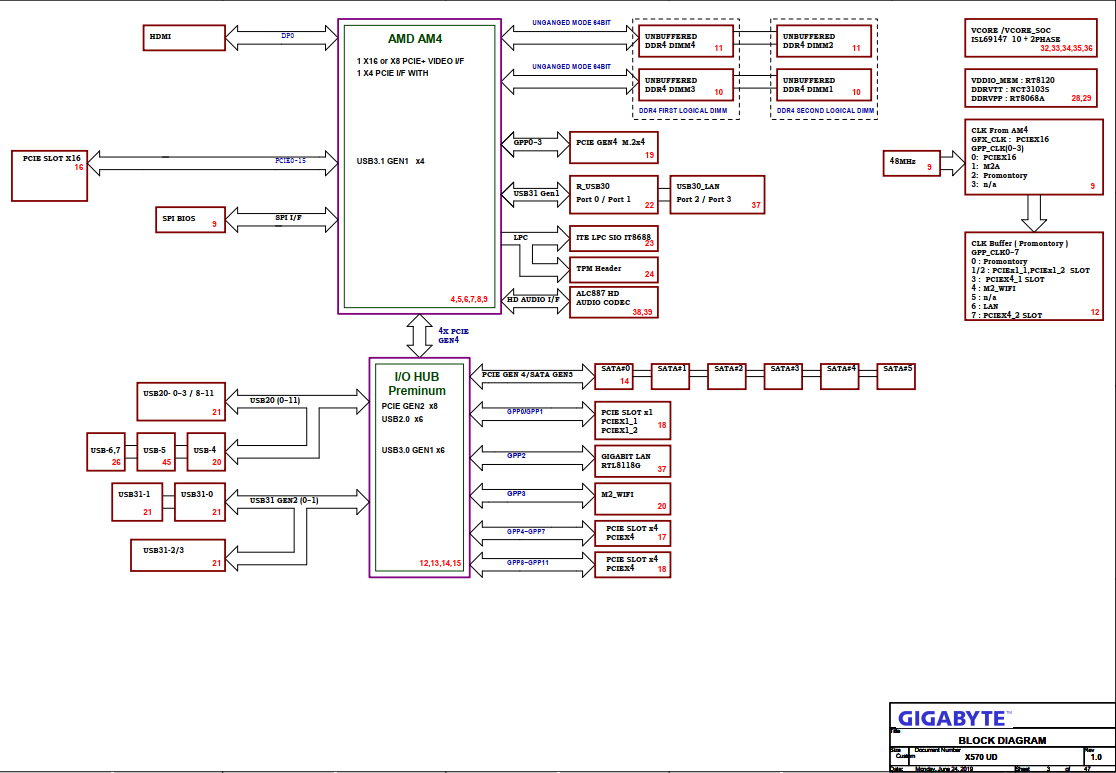The image size is (1116, 773).
Task: Click the SPI BIOS block
Action: coord(190,219)
